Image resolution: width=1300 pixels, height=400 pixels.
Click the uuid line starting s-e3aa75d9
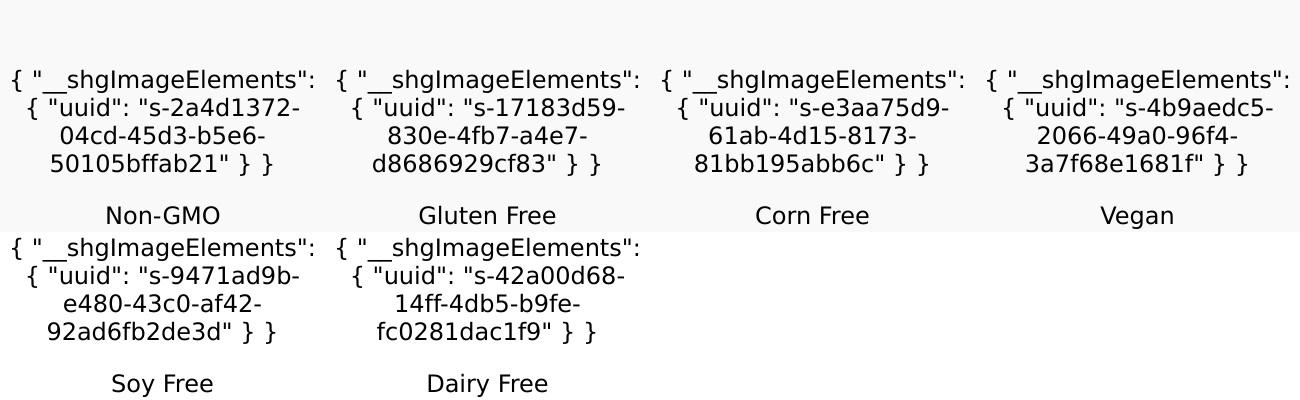tap(812, 108)
